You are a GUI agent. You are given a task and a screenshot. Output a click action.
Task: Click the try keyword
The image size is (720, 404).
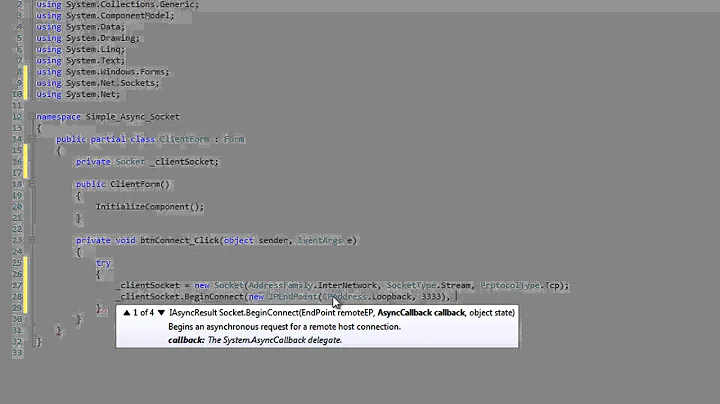103,263
